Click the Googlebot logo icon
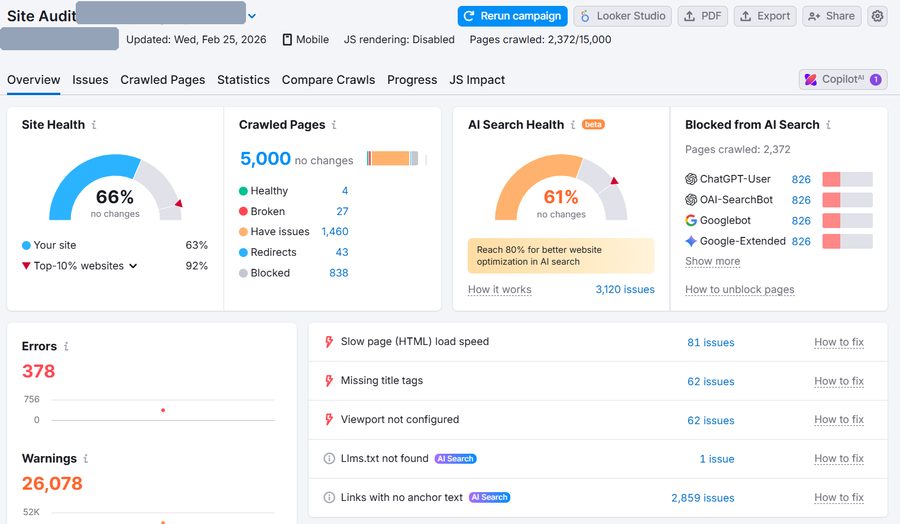The height and width of the screenshot is (524, 900). pyautogui.click(x=691, y=220)
